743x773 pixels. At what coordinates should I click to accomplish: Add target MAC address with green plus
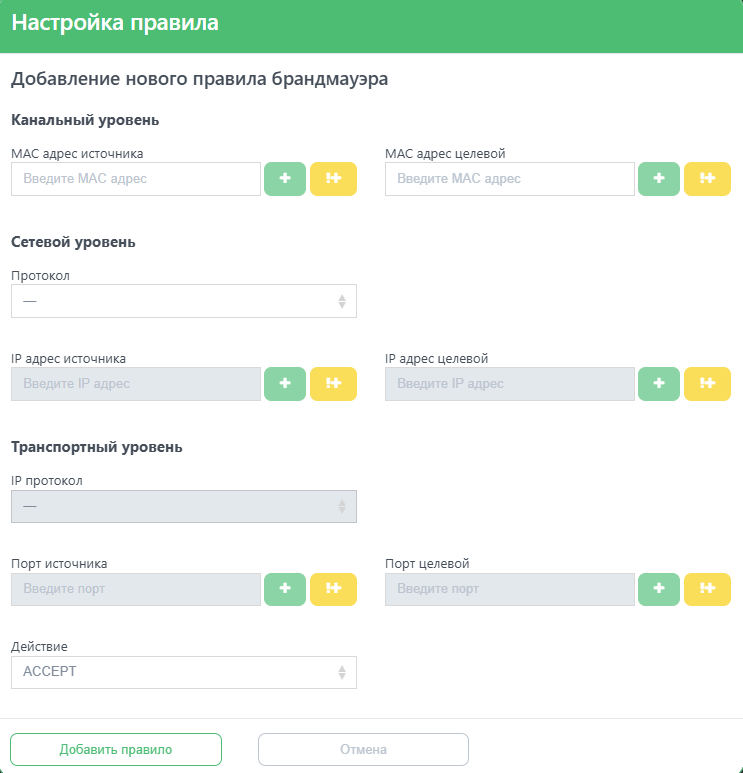659,179
